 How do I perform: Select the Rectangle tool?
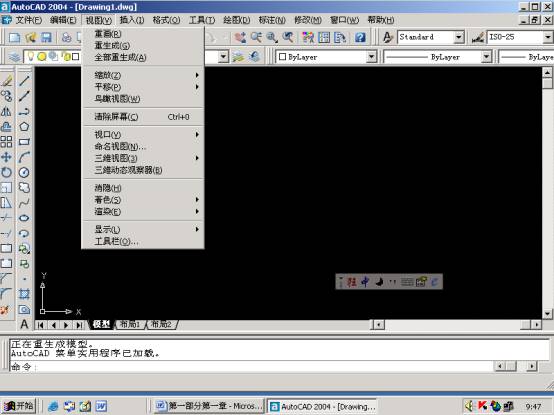[24, 142]
